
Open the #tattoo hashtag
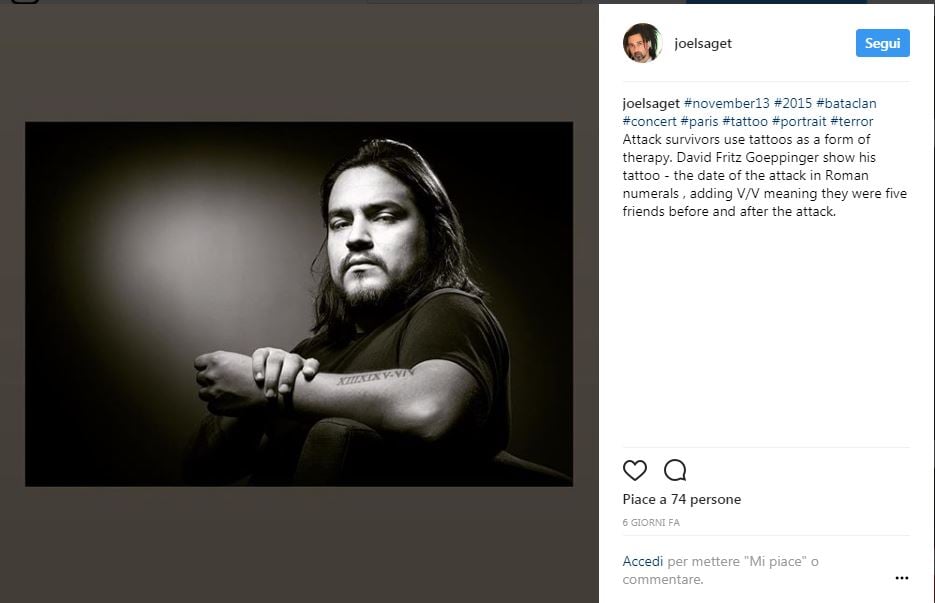[x=744, y=122]
